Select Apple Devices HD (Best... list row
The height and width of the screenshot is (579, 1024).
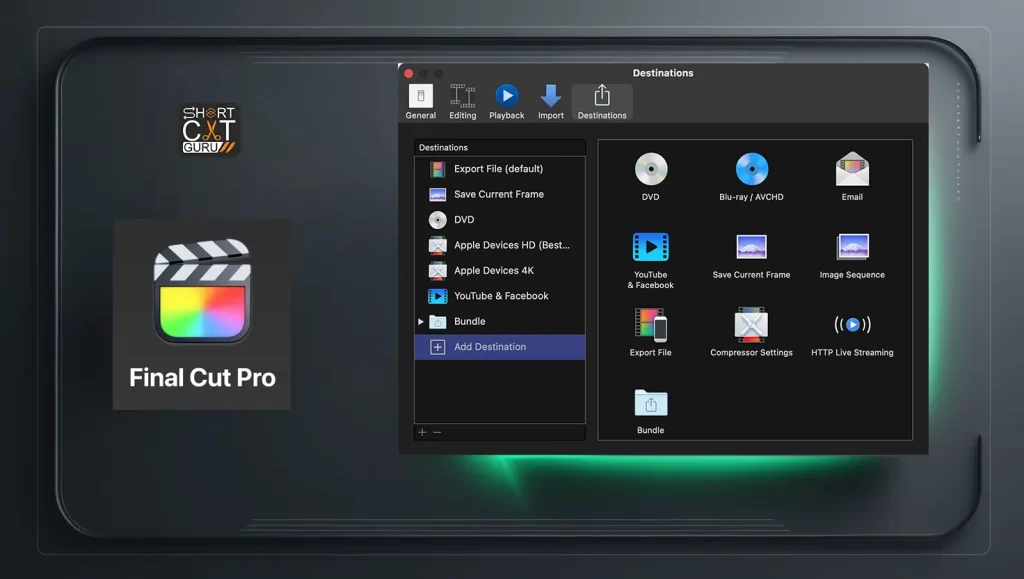click(500, 245)
